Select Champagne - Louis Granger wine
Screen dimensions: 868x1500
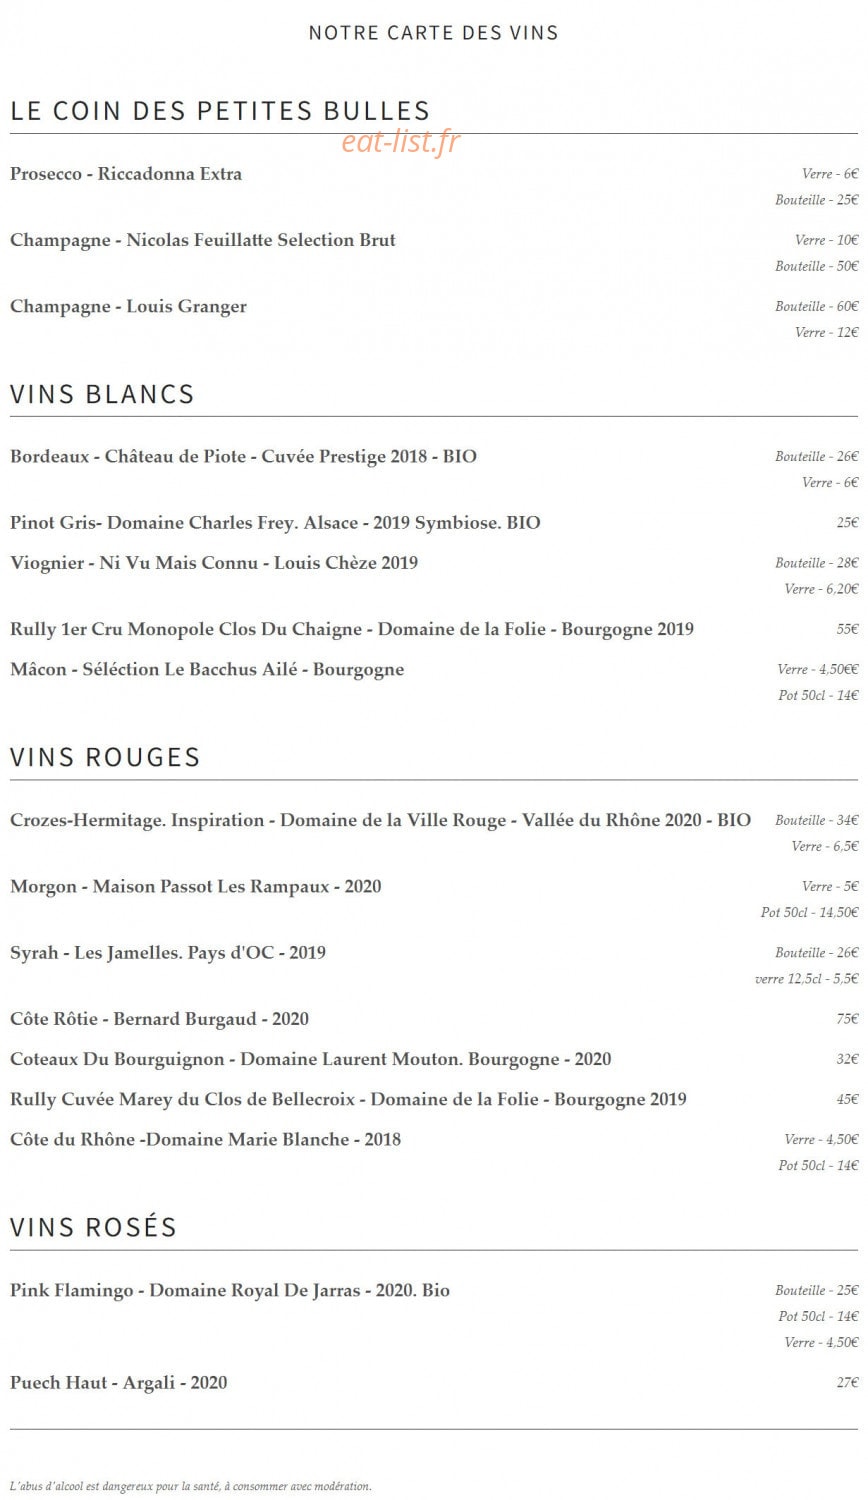[x=128, y=307]
